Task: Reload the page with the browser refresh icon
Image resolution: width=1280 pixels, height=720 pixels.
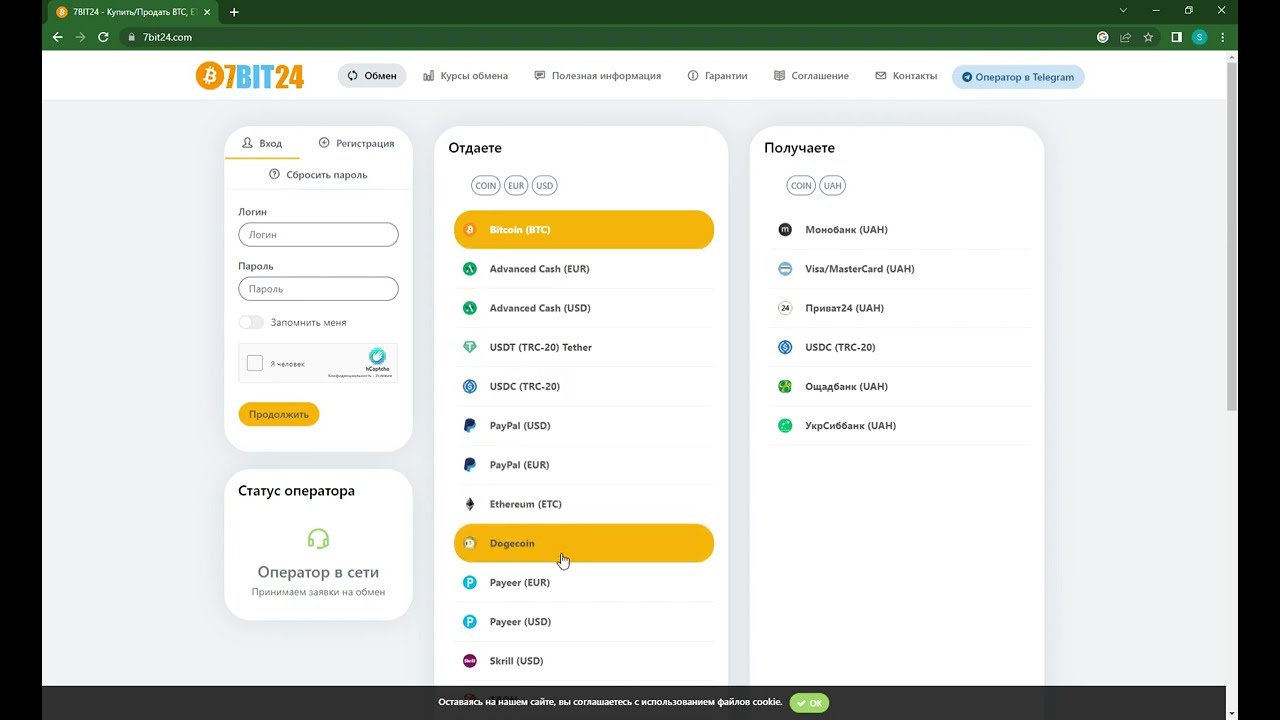Action: click(x=103, y=37)
